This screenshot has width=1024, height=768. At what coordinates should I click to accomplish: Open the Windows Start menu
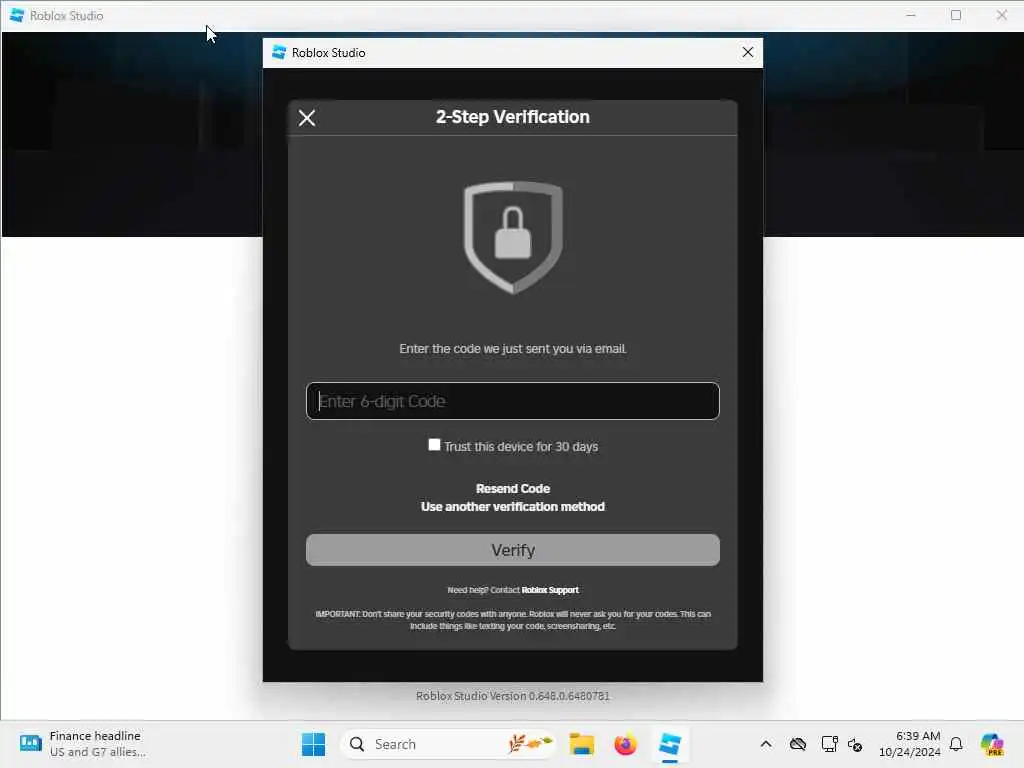click(x=313, y=744)
